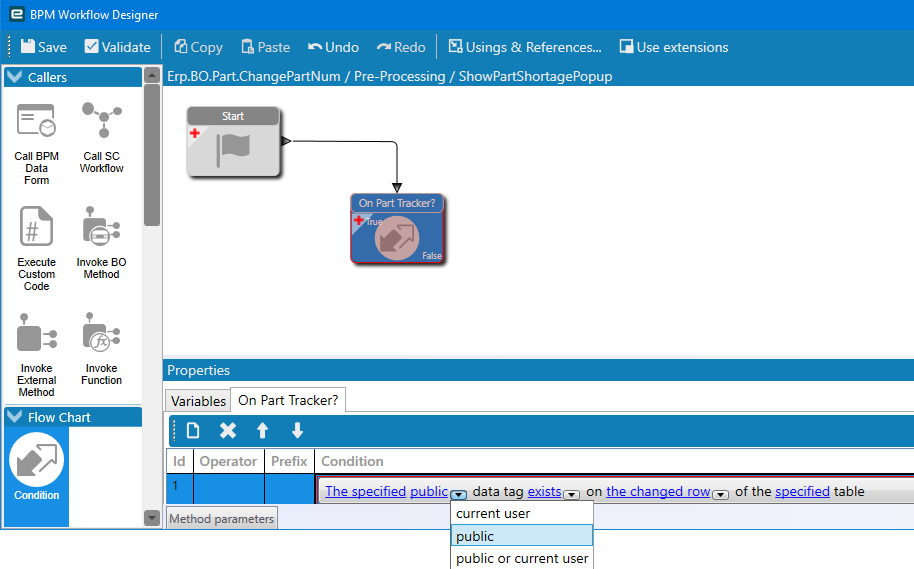Viewport: 914px width, 569px height.
Task: Click the Method parameters tab
Action: tap(222, 519)
